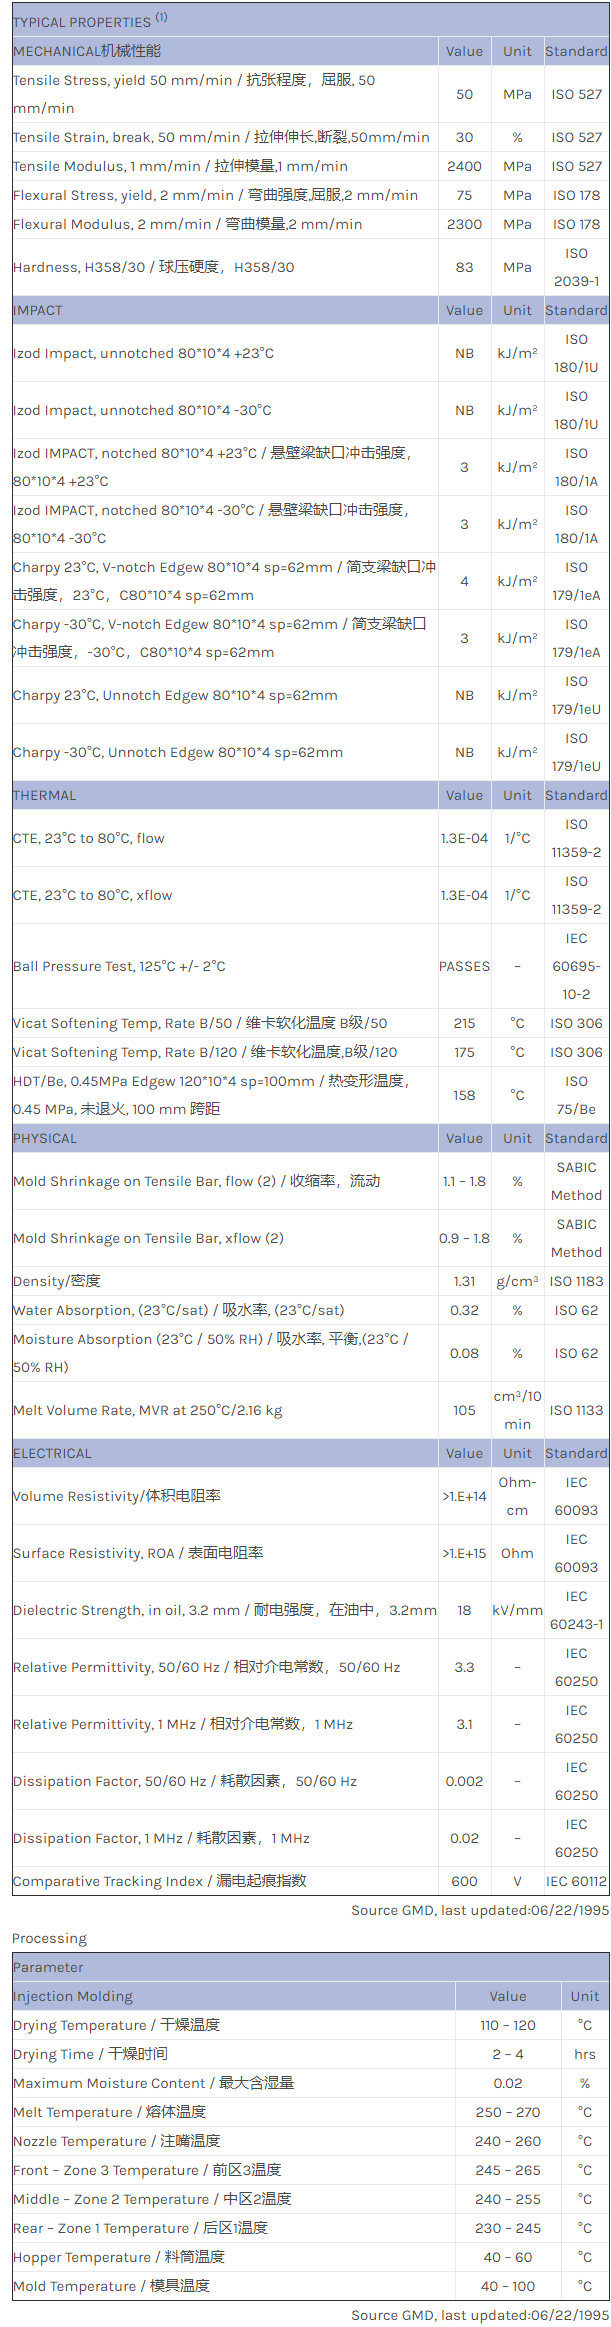The width and height of the screenshot is (611, 2327).
Task: Click the ELECTRICAL section header
Action: pyautogui.click(x=52, y=1453)
